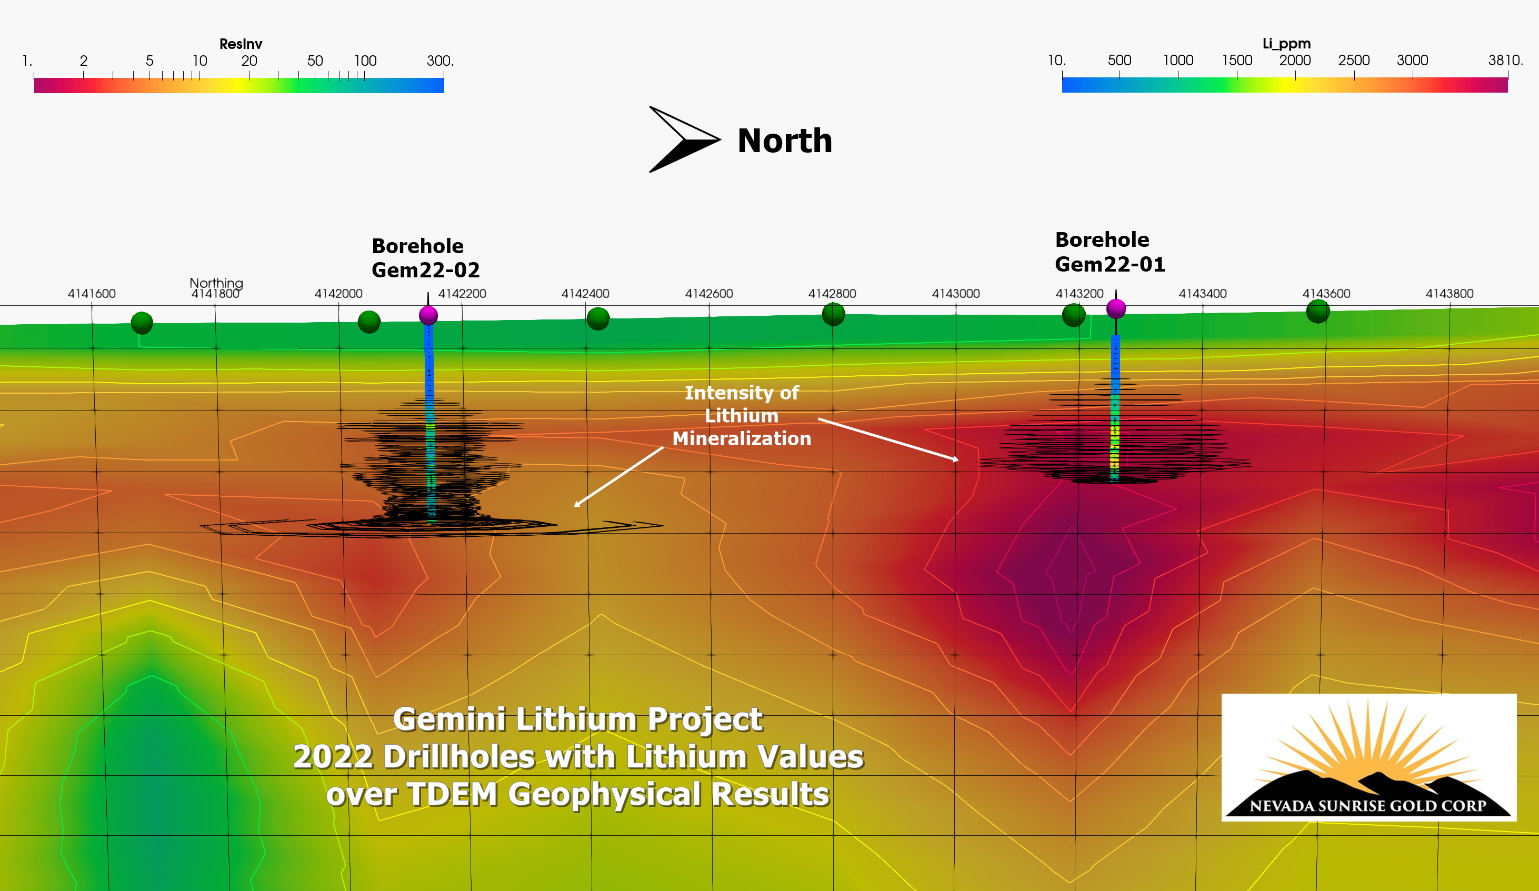The height and width of the screenshot is (891, 1539).
Task: Click the Borehole Gem22-01 label
Action: (x=1110, y=252)
